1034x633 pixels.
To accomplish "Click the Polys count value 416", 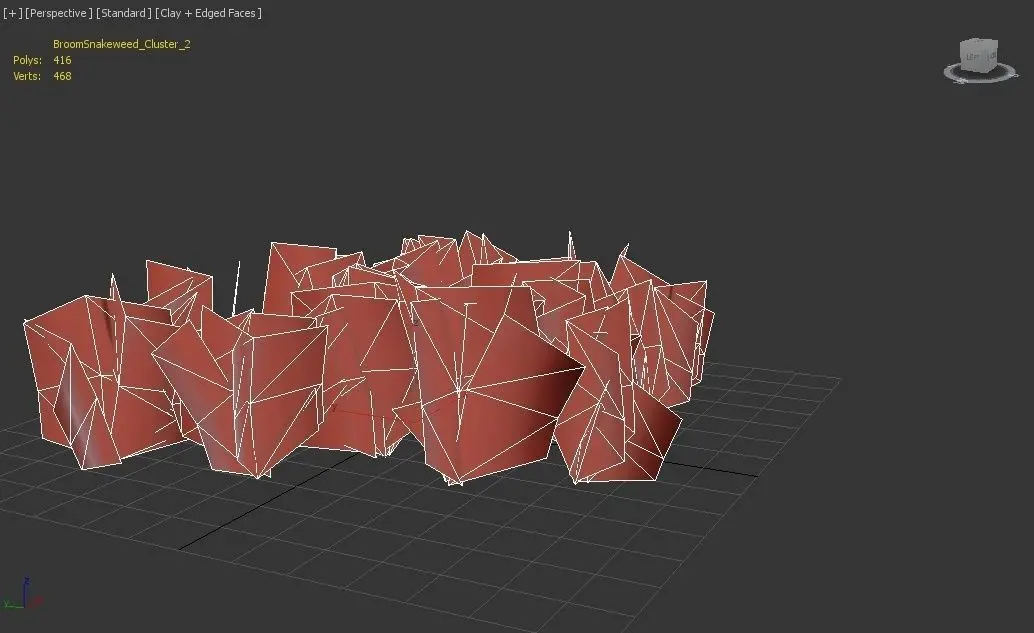I will tap(62, 60).
